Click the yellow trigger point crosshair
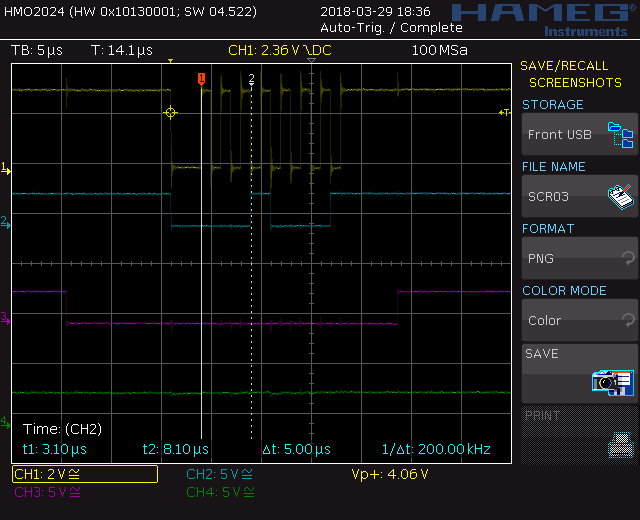This screenshot has height=520, width=640. point(171,112)
